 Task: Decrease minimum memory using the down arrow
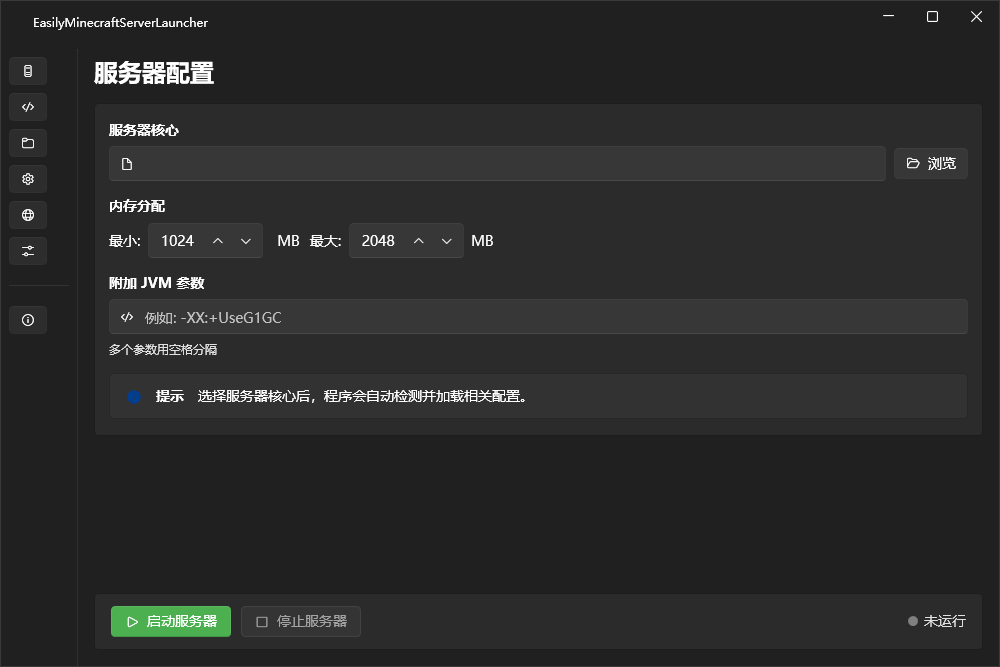click(x=246, y=240)
